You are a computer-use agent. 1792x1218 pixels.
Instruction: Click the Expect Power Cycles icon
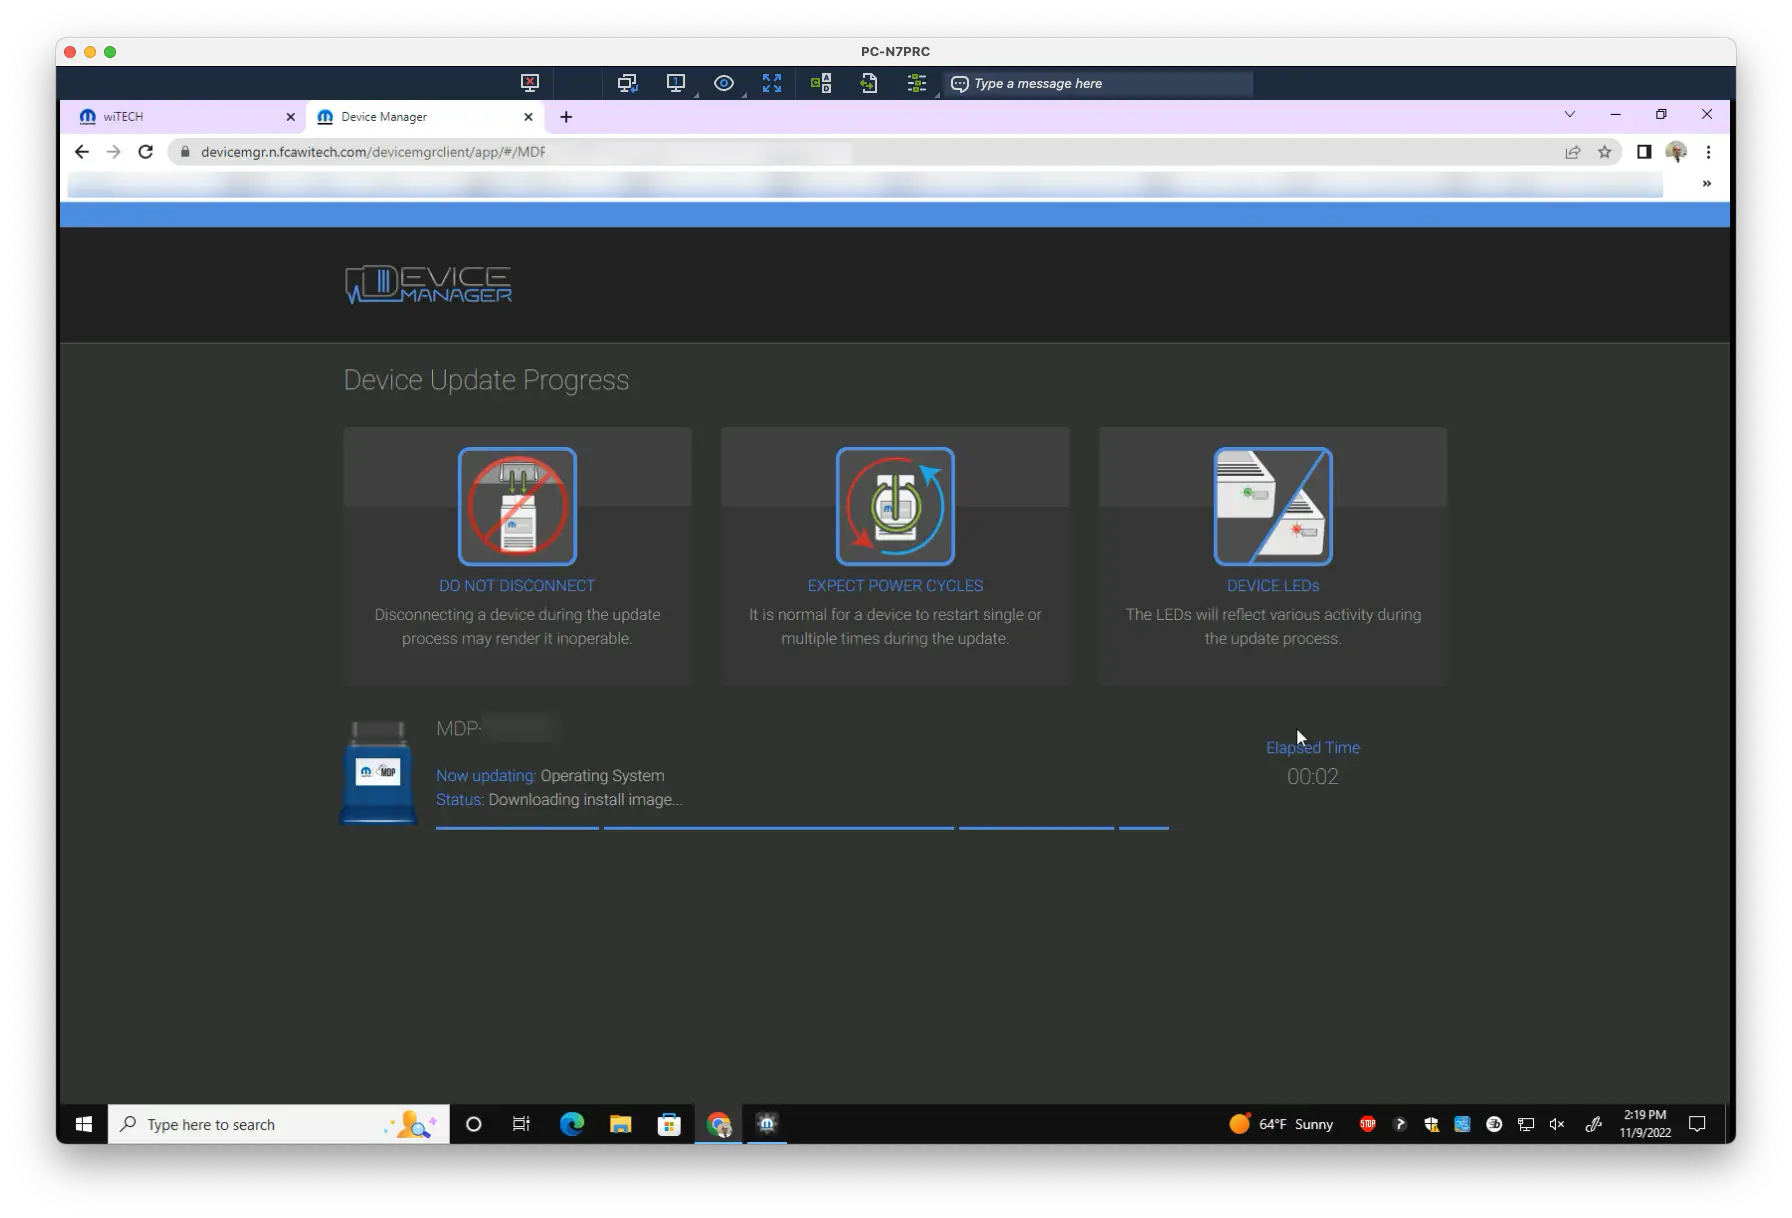[x=895, y=506]
